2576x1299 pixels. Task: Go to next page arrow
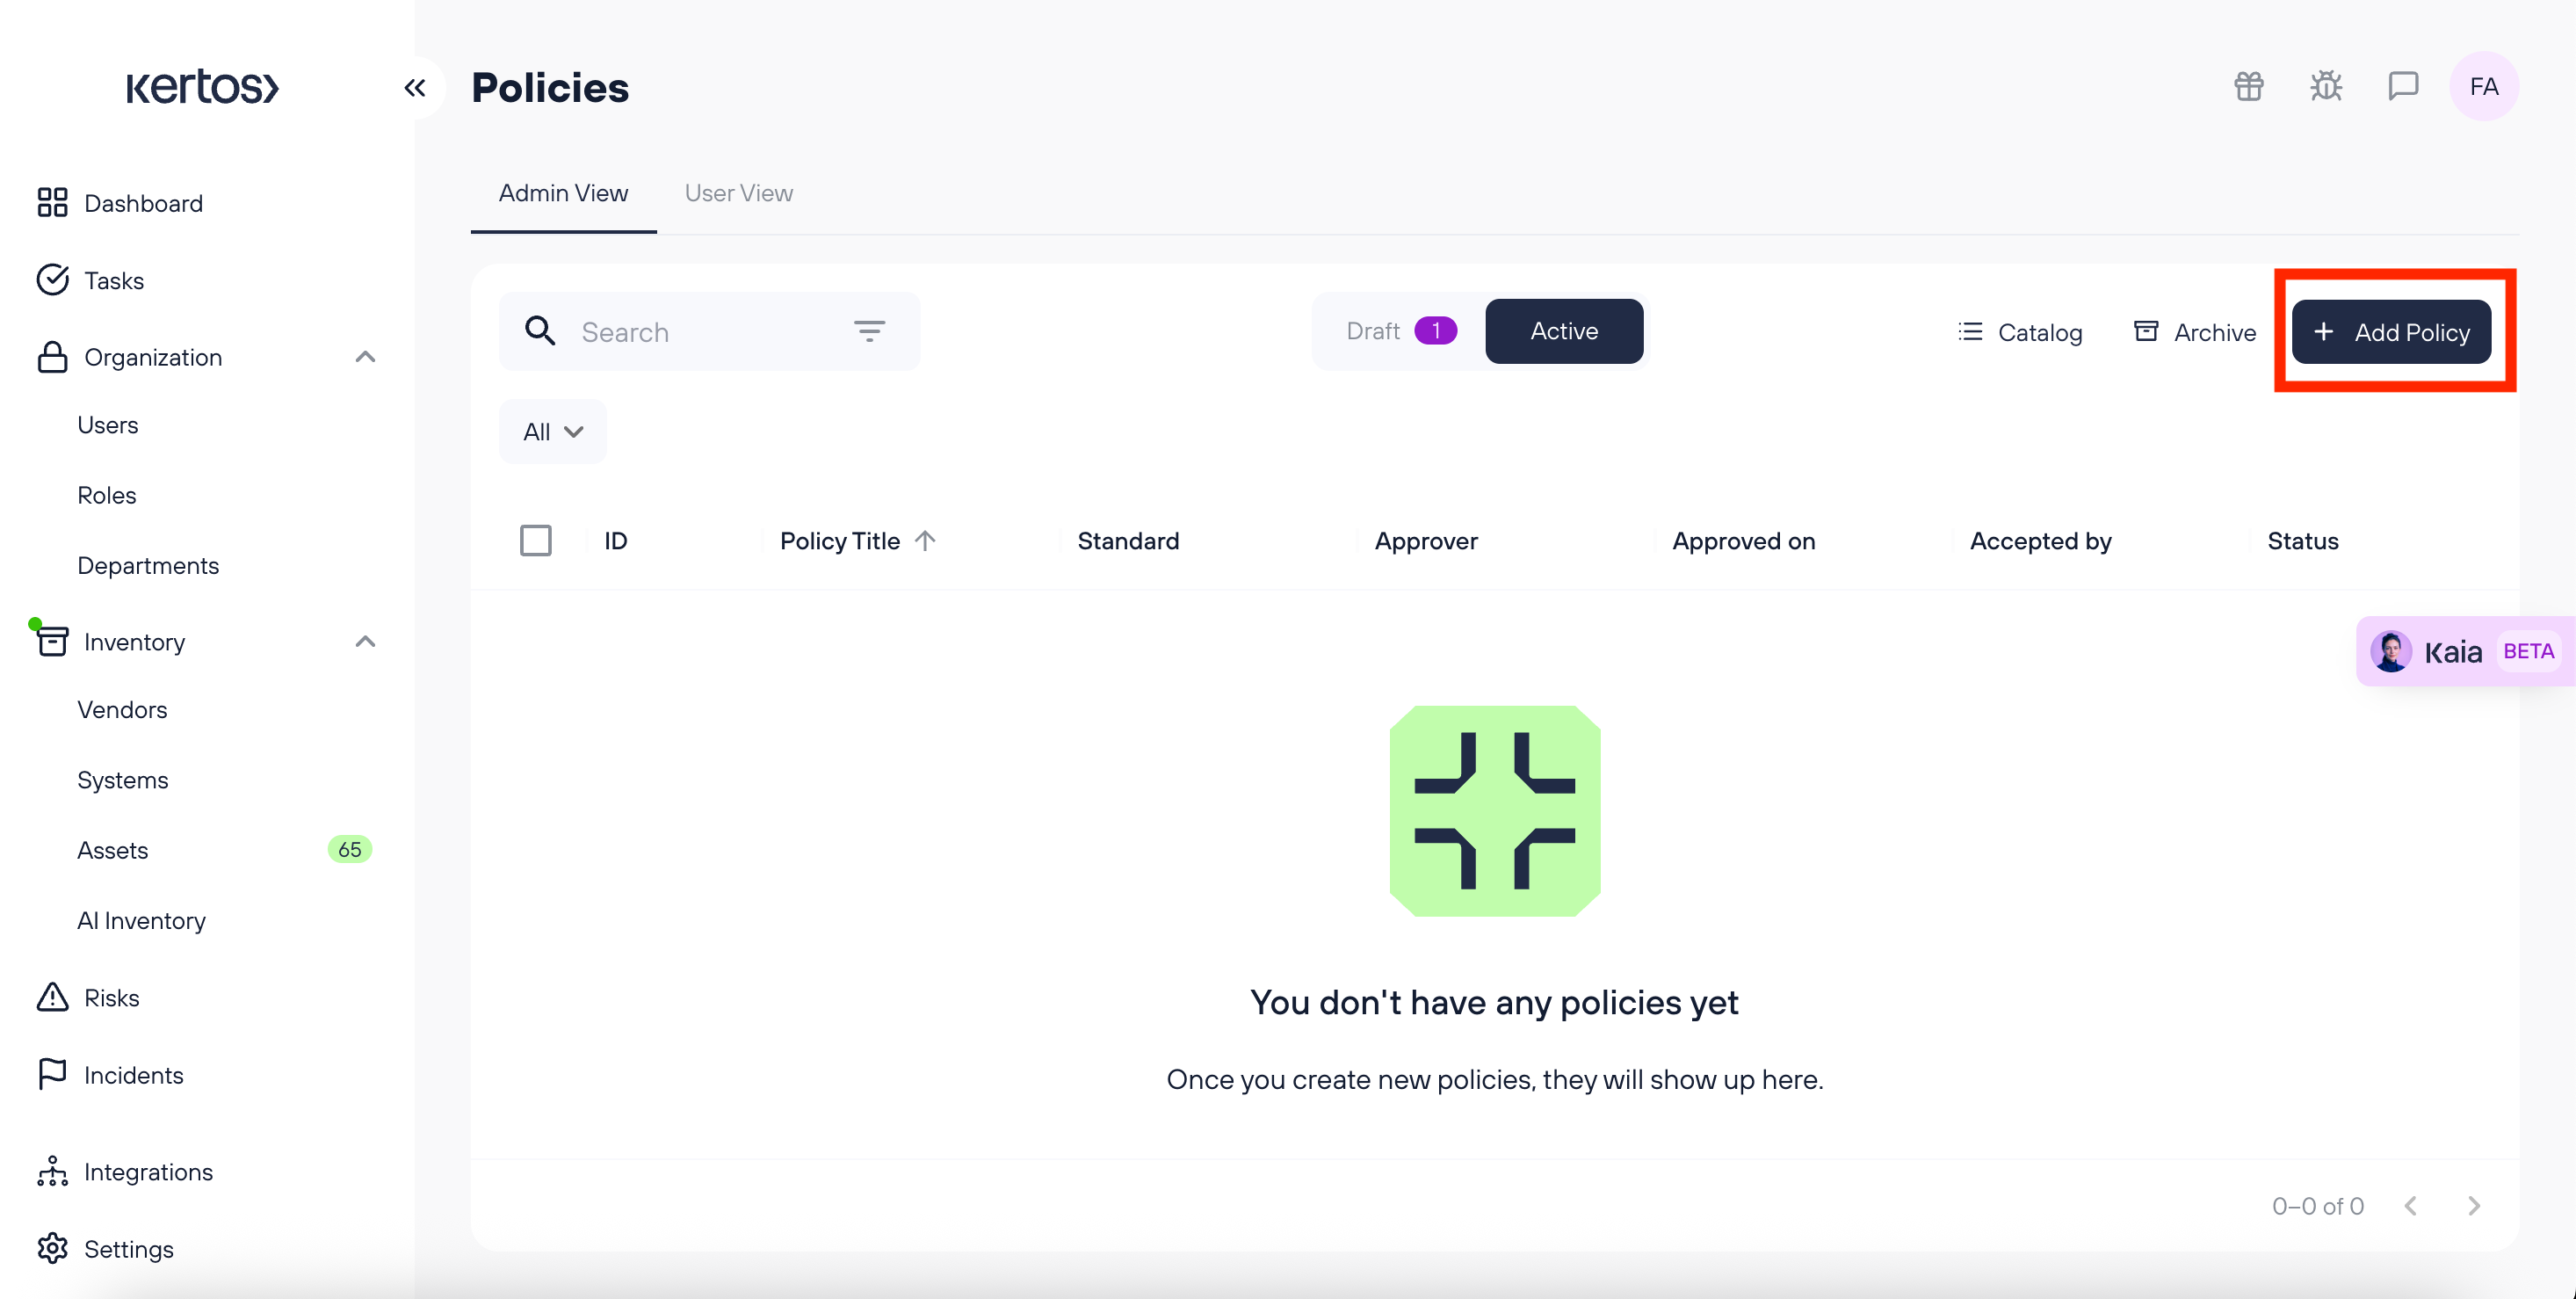point(2474,1206)
